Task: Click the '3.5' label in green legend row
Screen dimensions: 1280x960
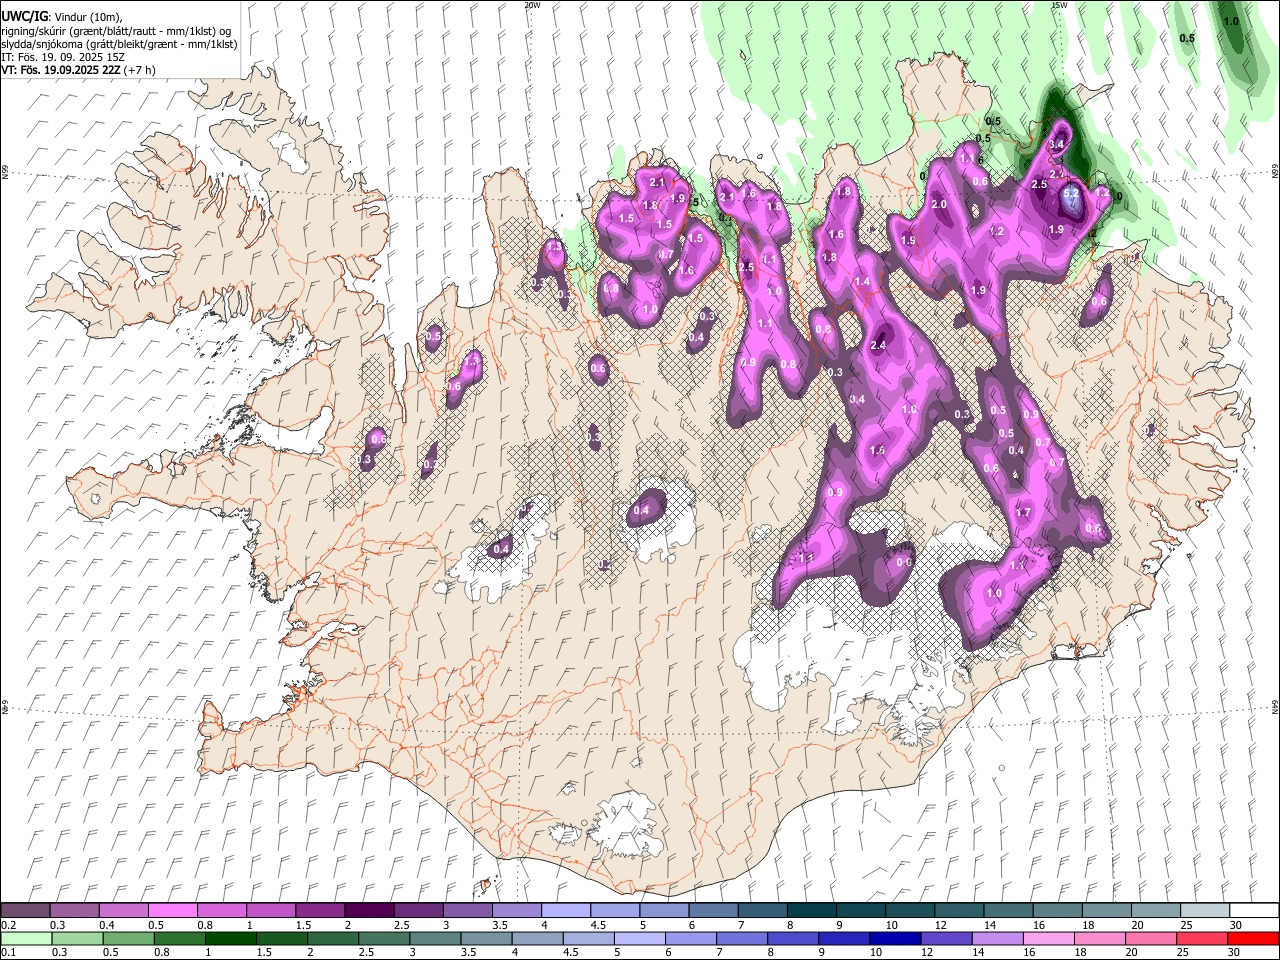Action: [x=467, y=953]
